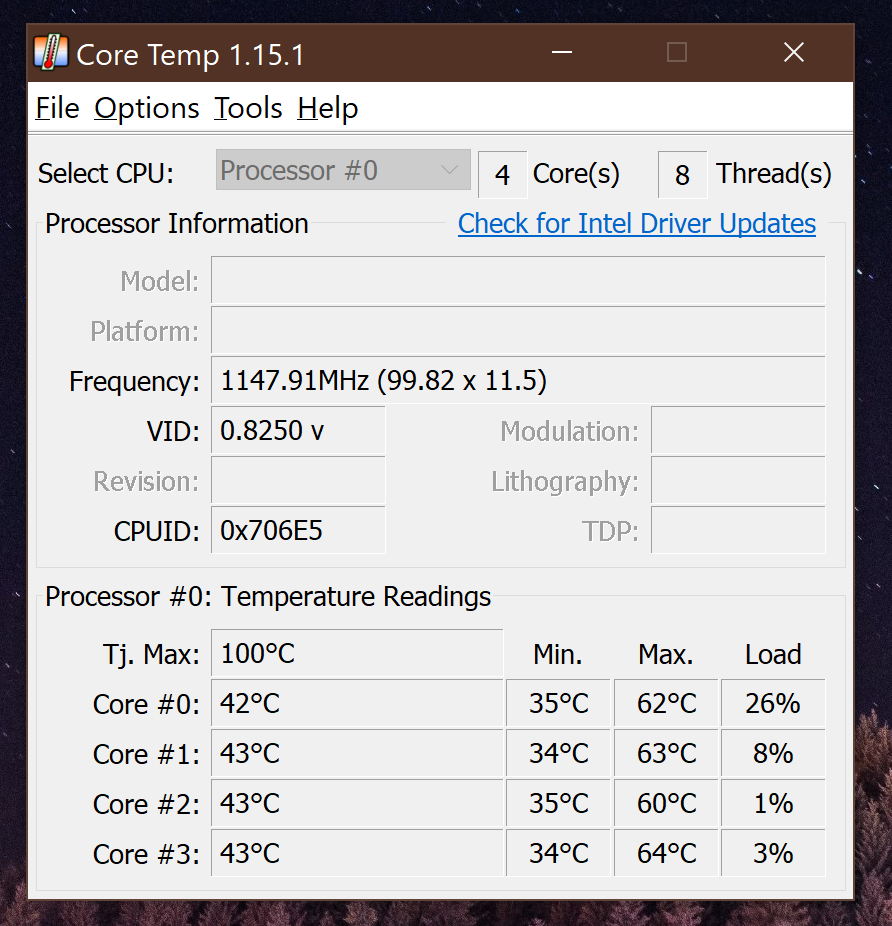The height and width of the screenshot is (926, 892).
Task: Open the File menu
Action: tap(57, 109)
